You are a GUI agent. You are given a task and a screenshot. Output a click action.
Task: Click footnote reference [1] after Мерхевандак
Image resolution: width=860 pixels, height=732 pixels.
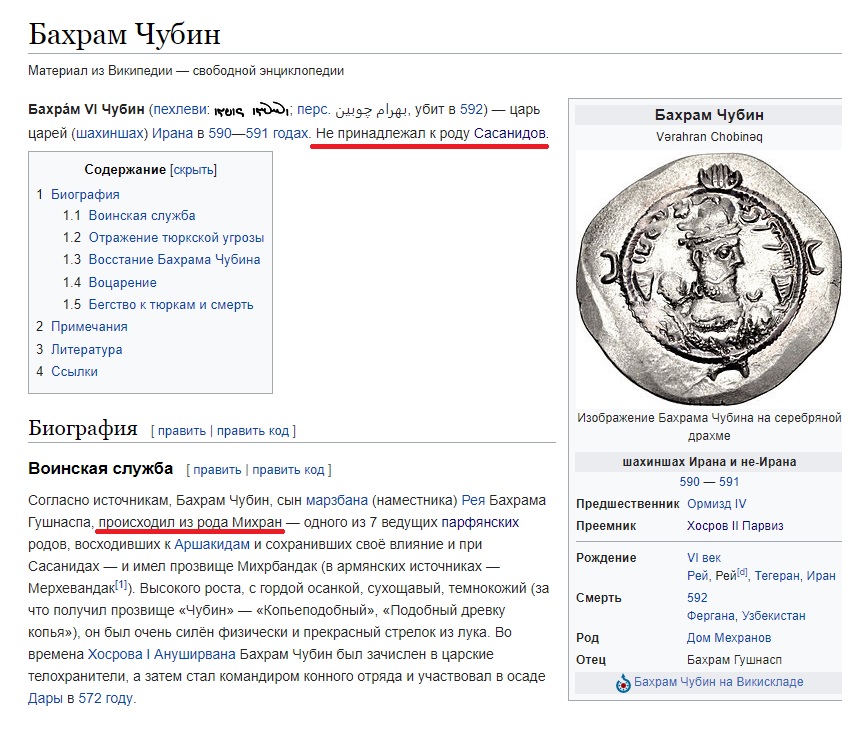[121, 585]
